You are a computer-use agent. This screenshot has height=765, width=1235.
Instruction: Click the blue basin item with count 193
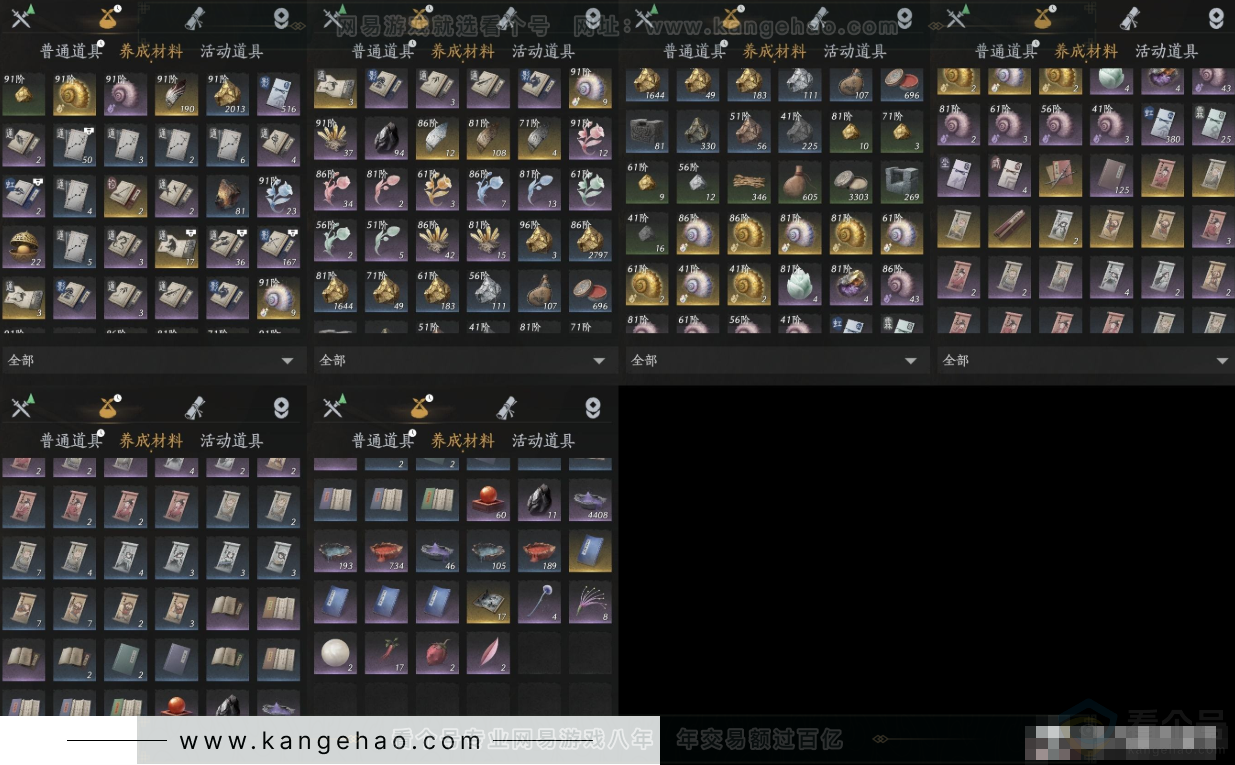pyautogui.click(x=336, y=551)
